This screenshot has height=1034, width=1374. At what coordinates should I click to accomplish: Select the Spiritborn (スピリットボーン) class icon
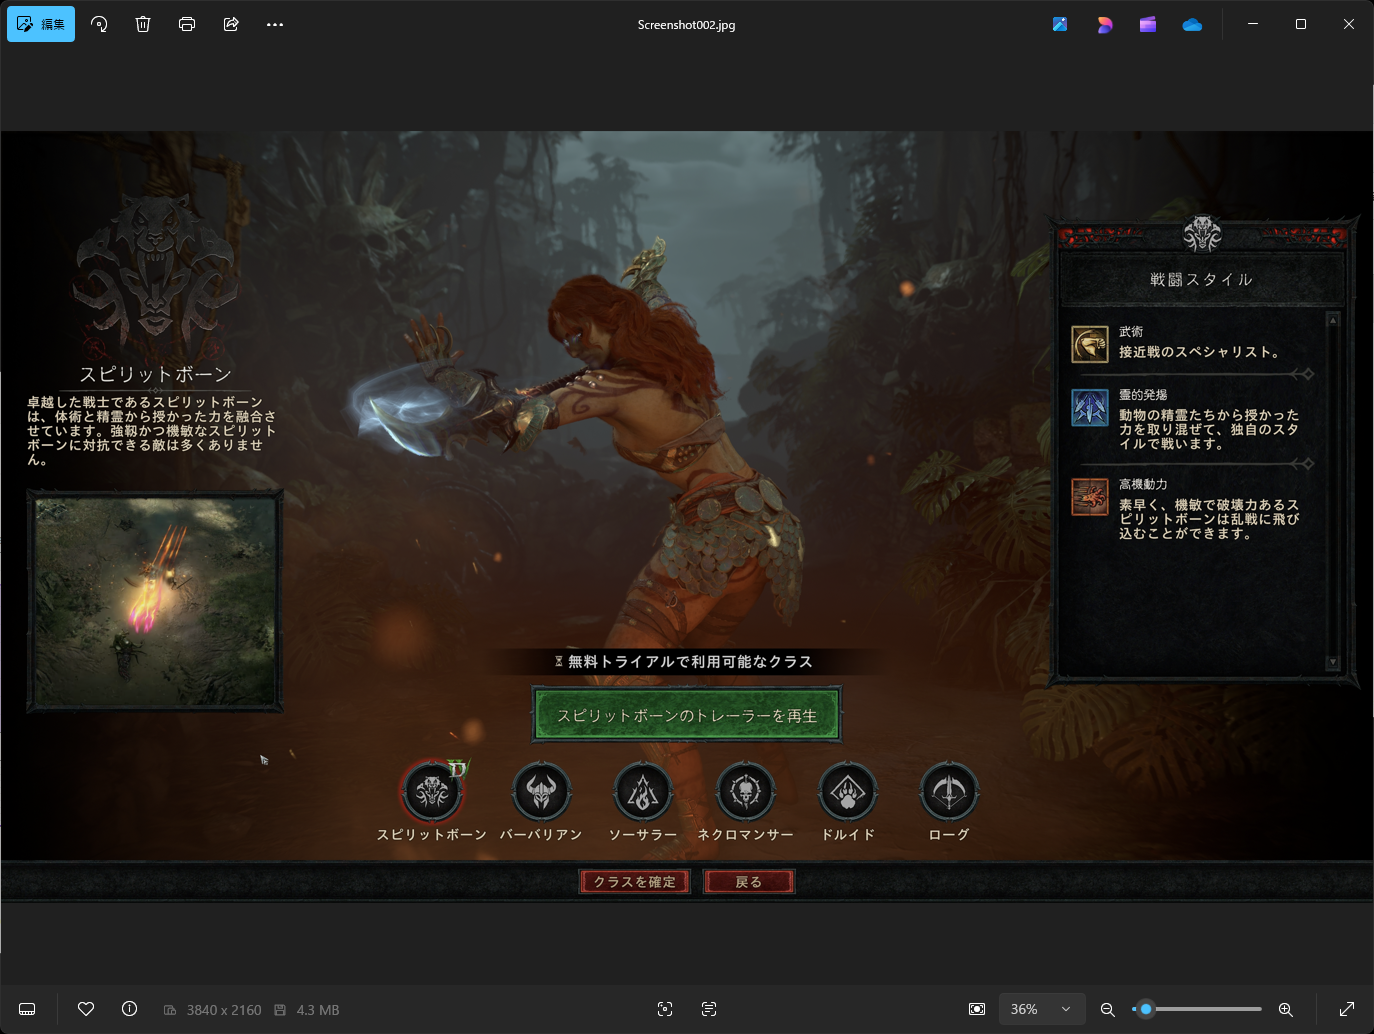pos(432,791)
